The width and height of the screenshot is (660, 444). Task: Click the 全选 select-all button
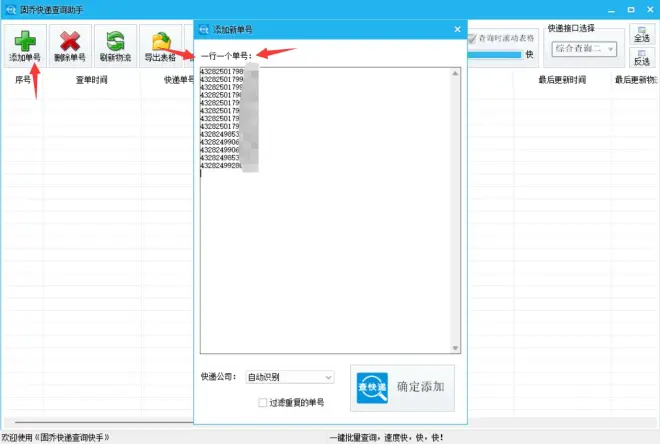click(x=641, y=36)
